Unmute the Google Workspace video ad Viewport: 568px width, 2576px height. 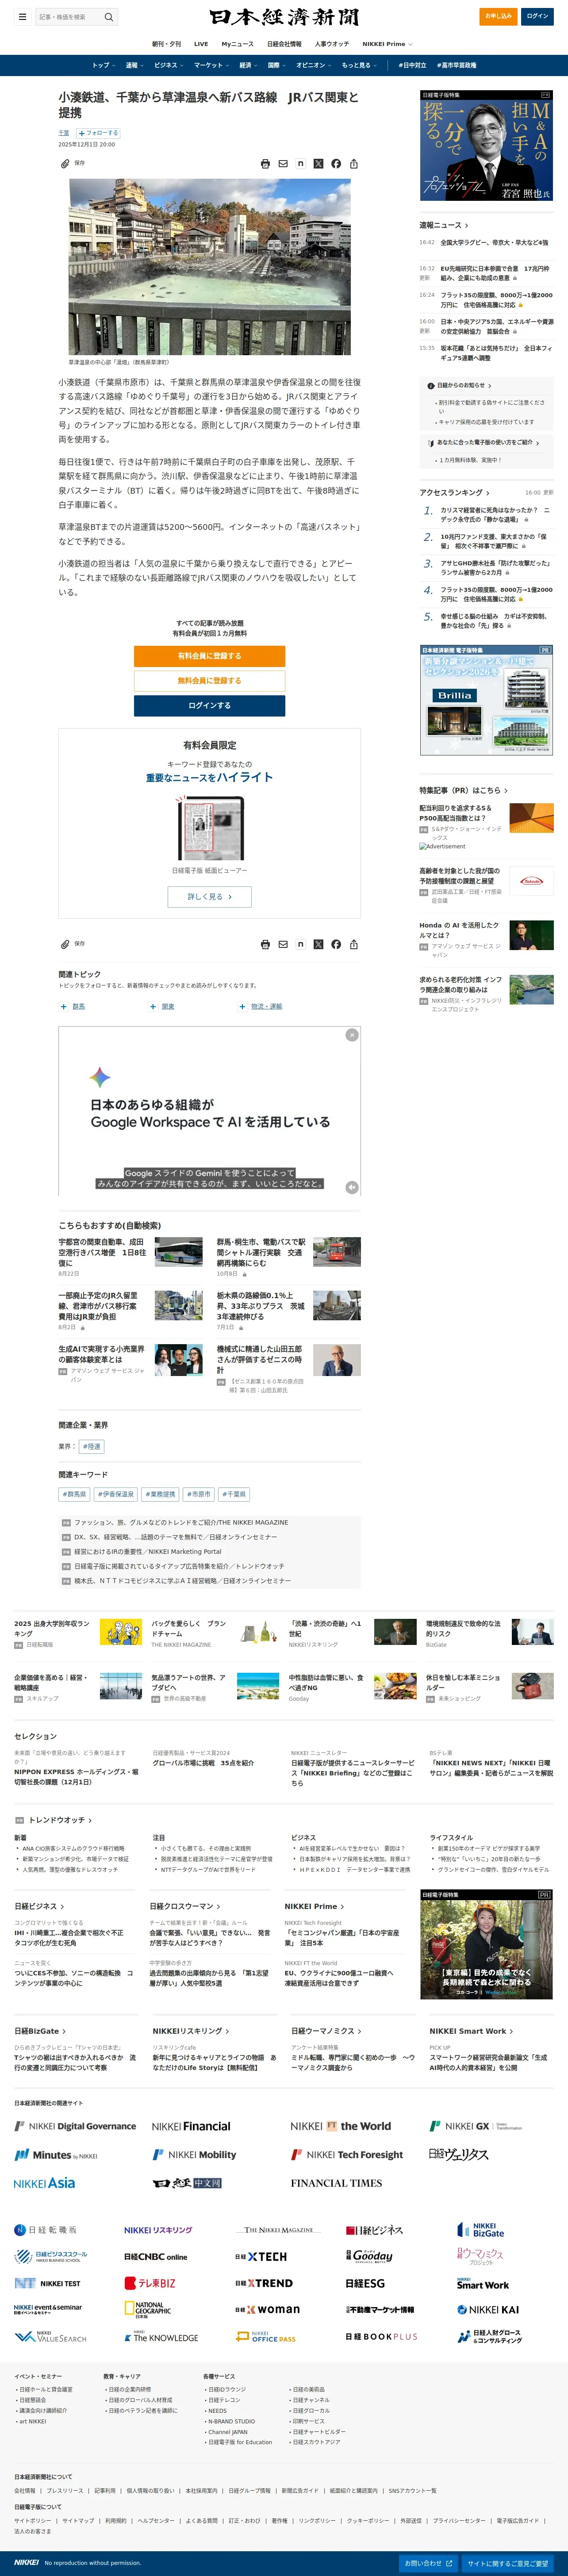pos(352,1187)
